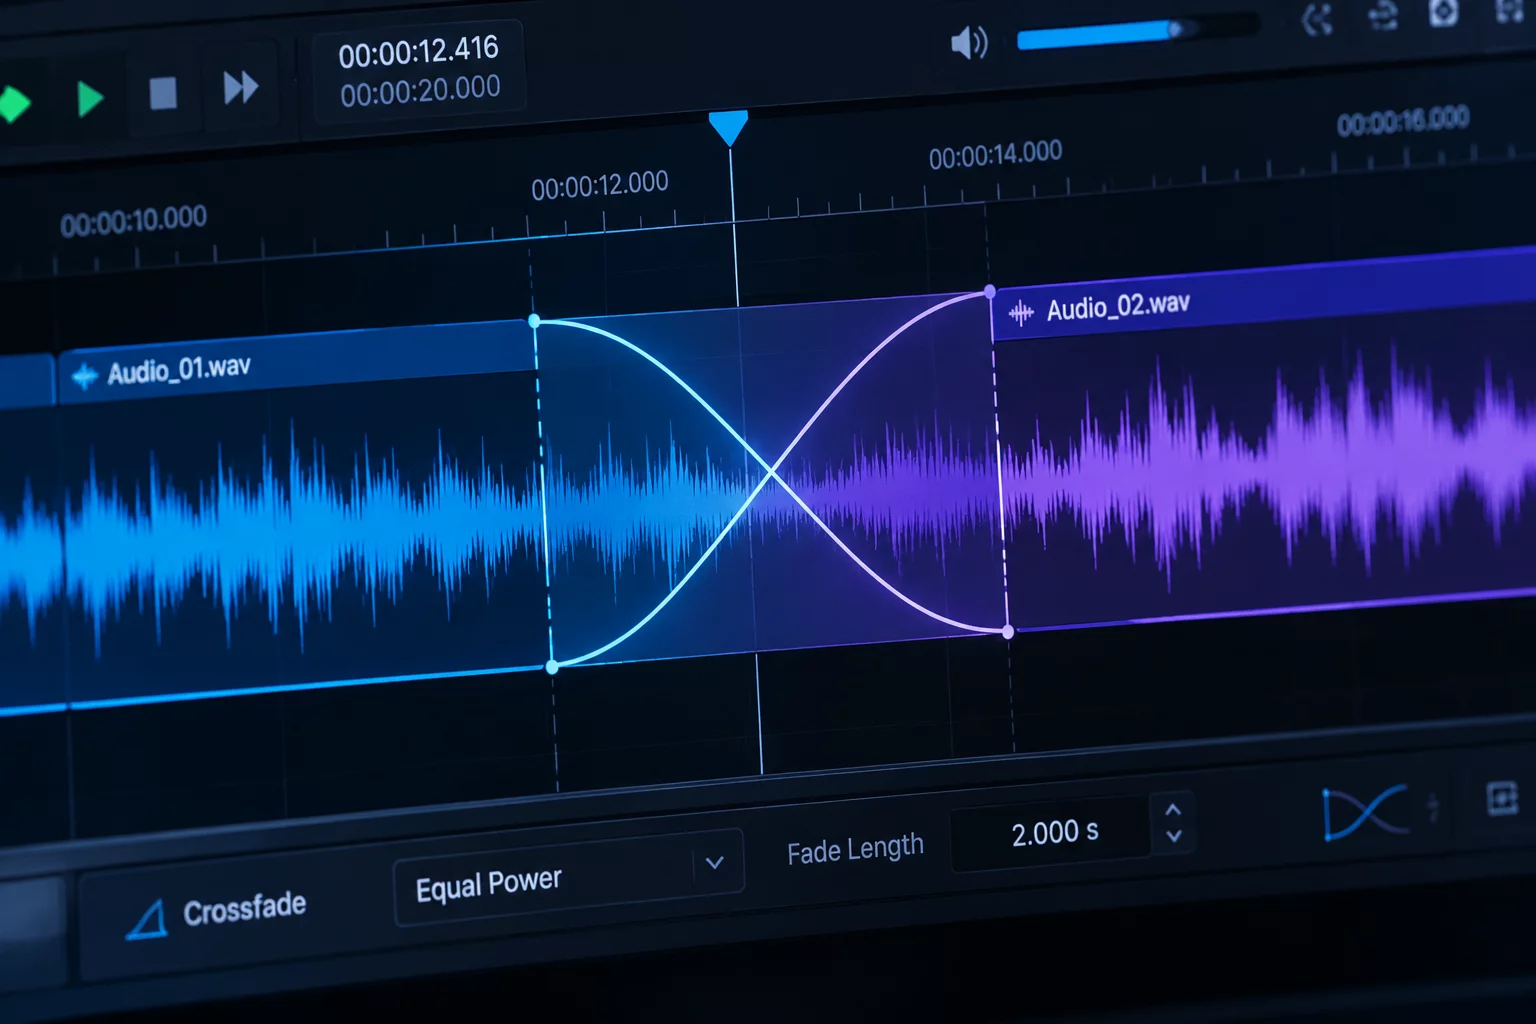Screen dimensions: 1536x1024
Task: Select the Audio_02.wav clip title
Action: click(x=1118, y=306)
